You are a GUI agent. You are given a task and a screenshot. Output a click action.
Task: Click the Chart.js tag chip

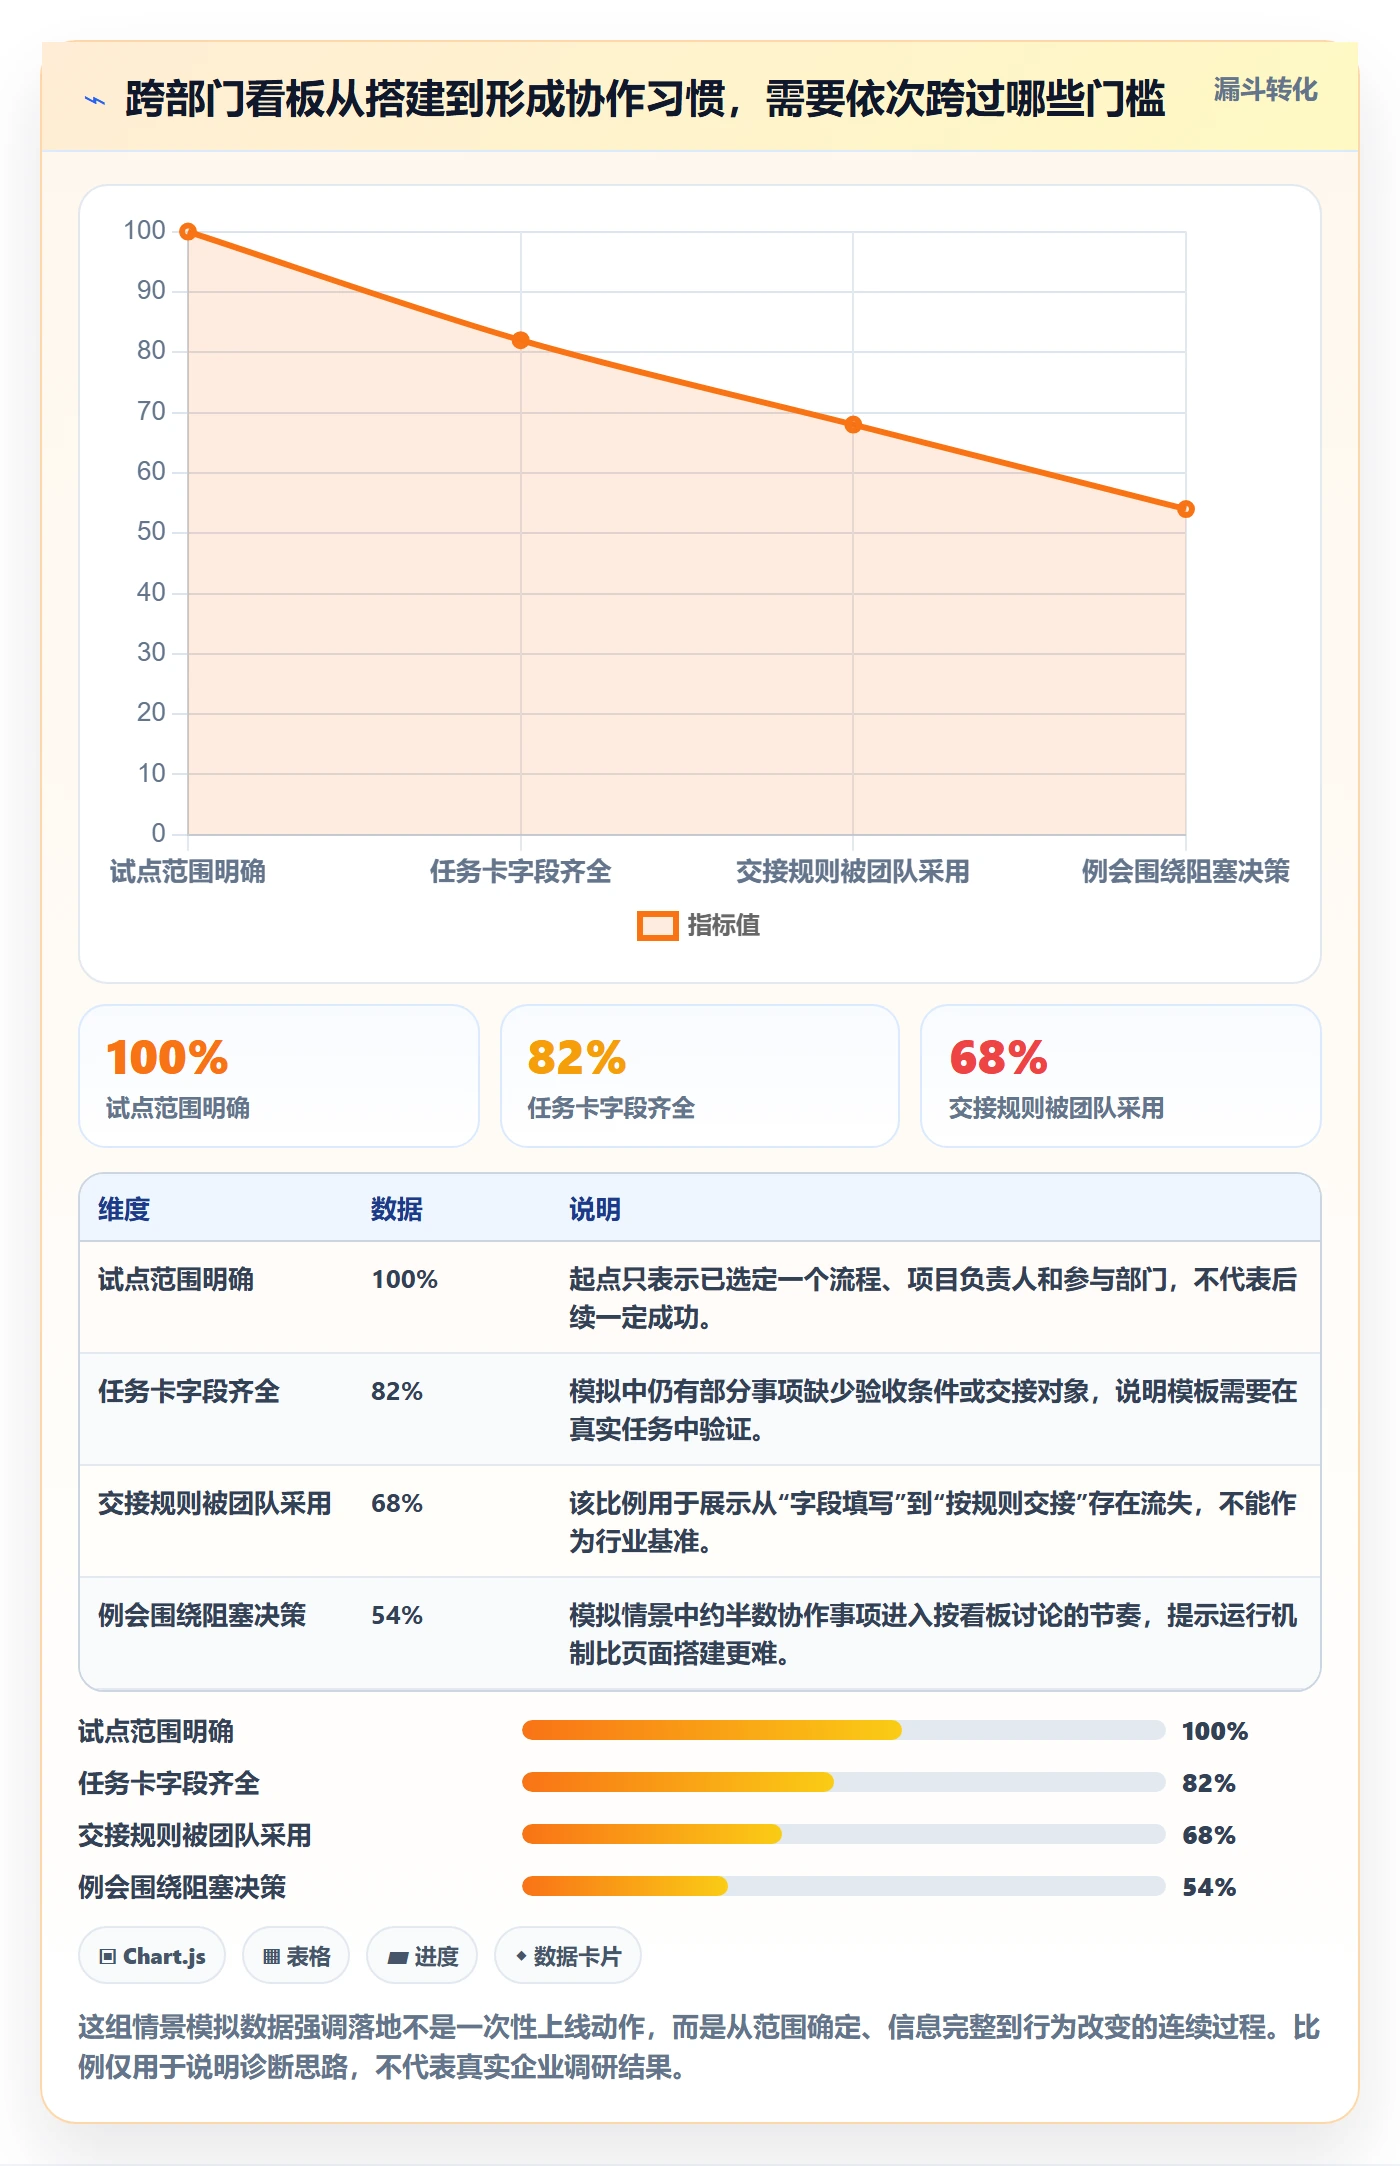click(x=152, y=1956)
